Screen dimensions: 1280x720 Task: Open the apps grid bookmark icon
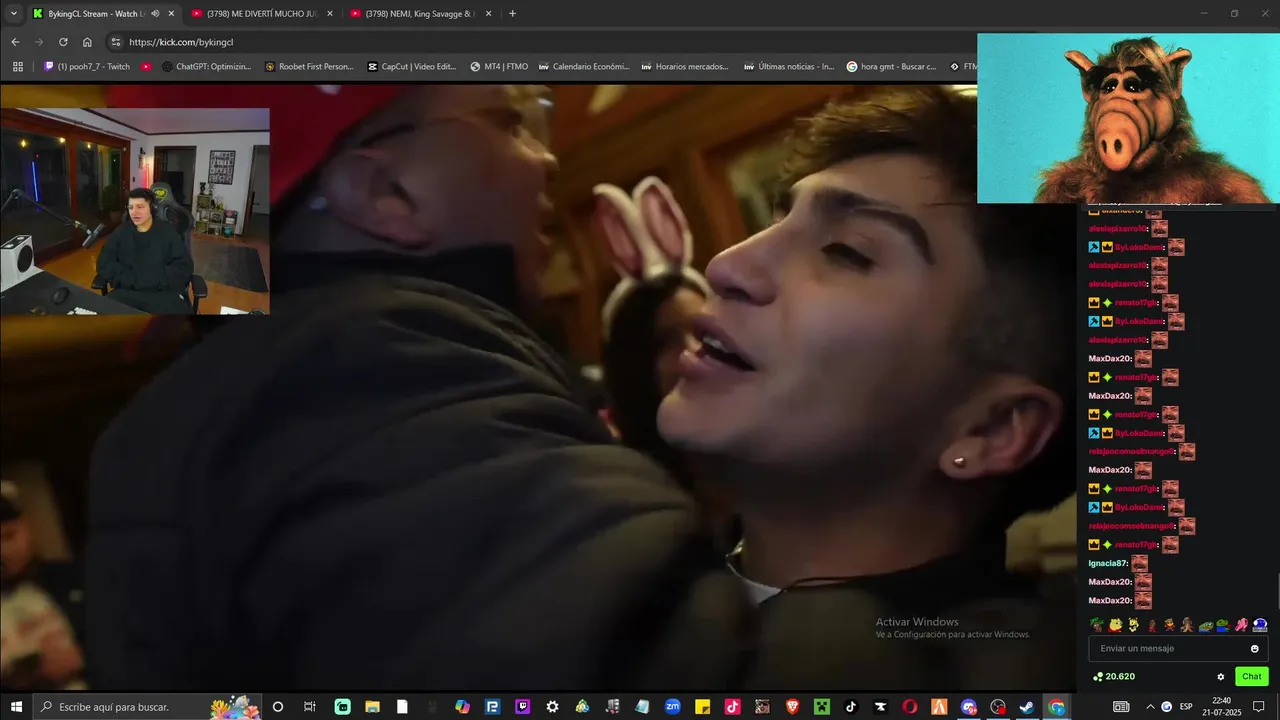coord(17,67)
